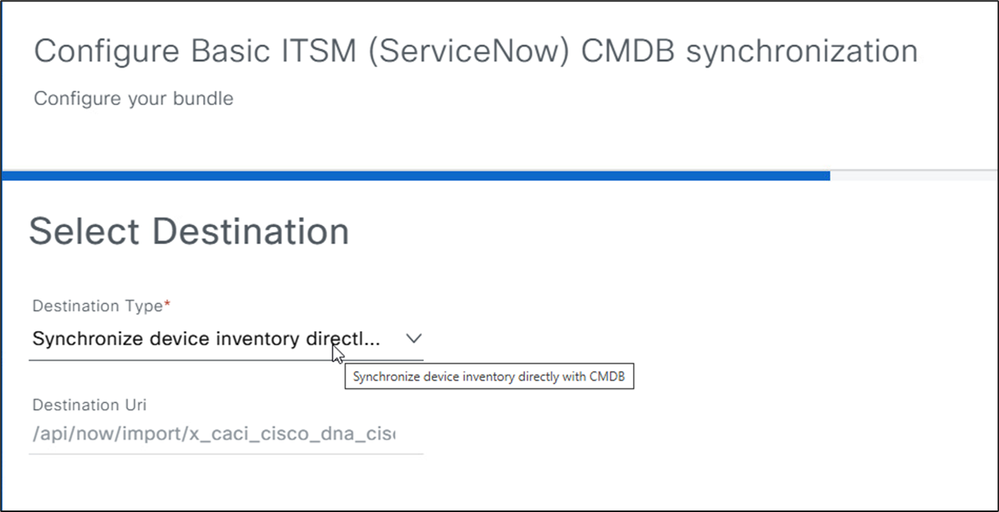Click the truncated ellipsis in Destination Type value
999x512 pixels.
[369, 340]
